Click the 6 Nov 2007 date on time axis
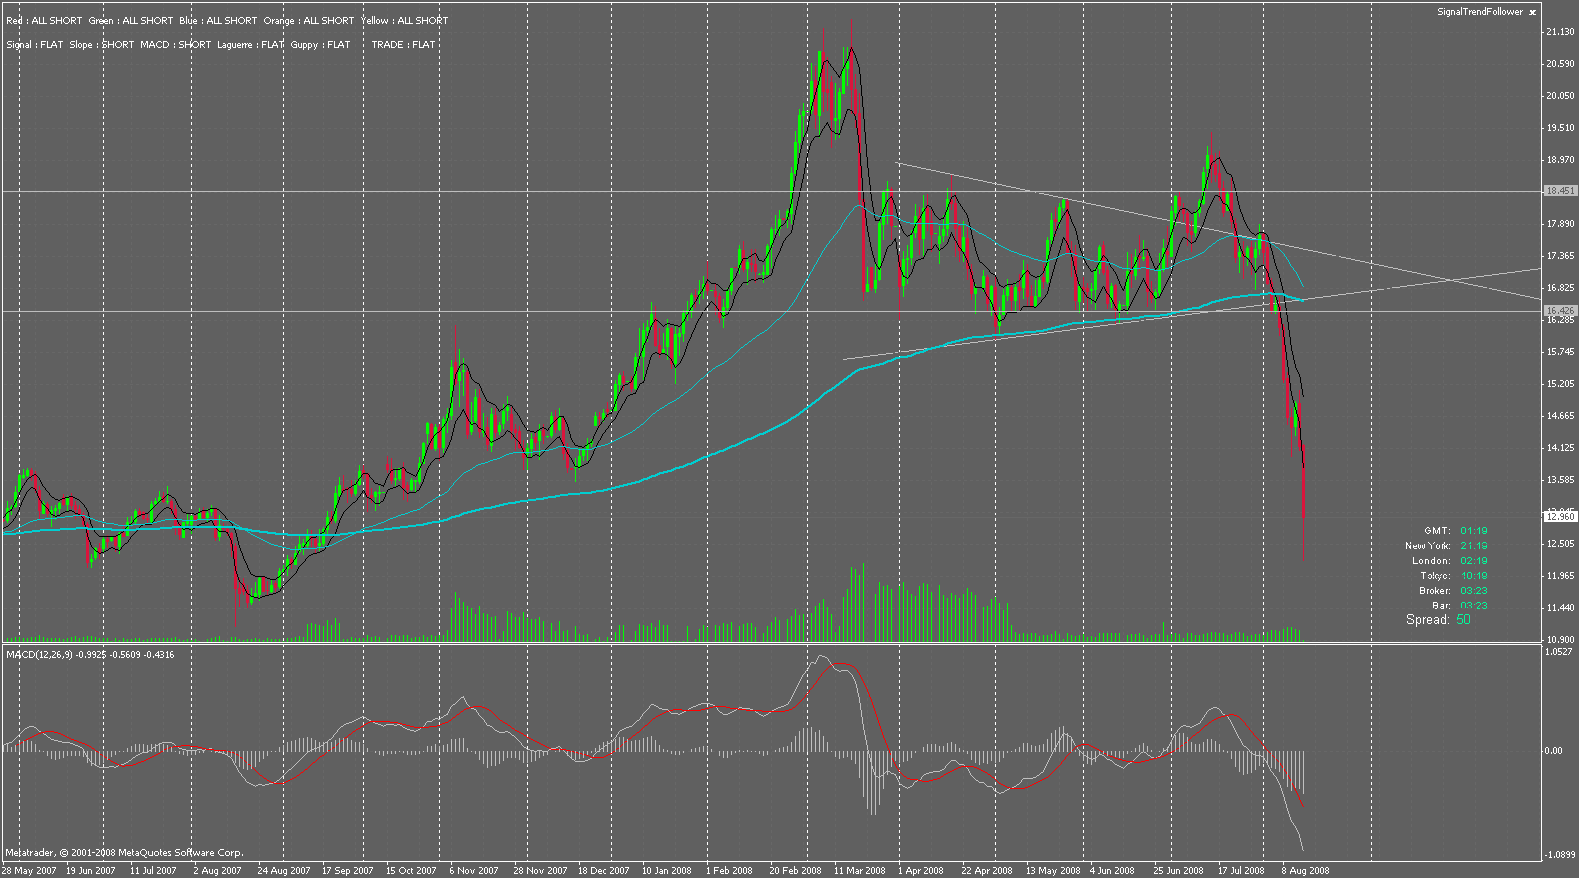1579x878 pixels. tap(474, 871)
